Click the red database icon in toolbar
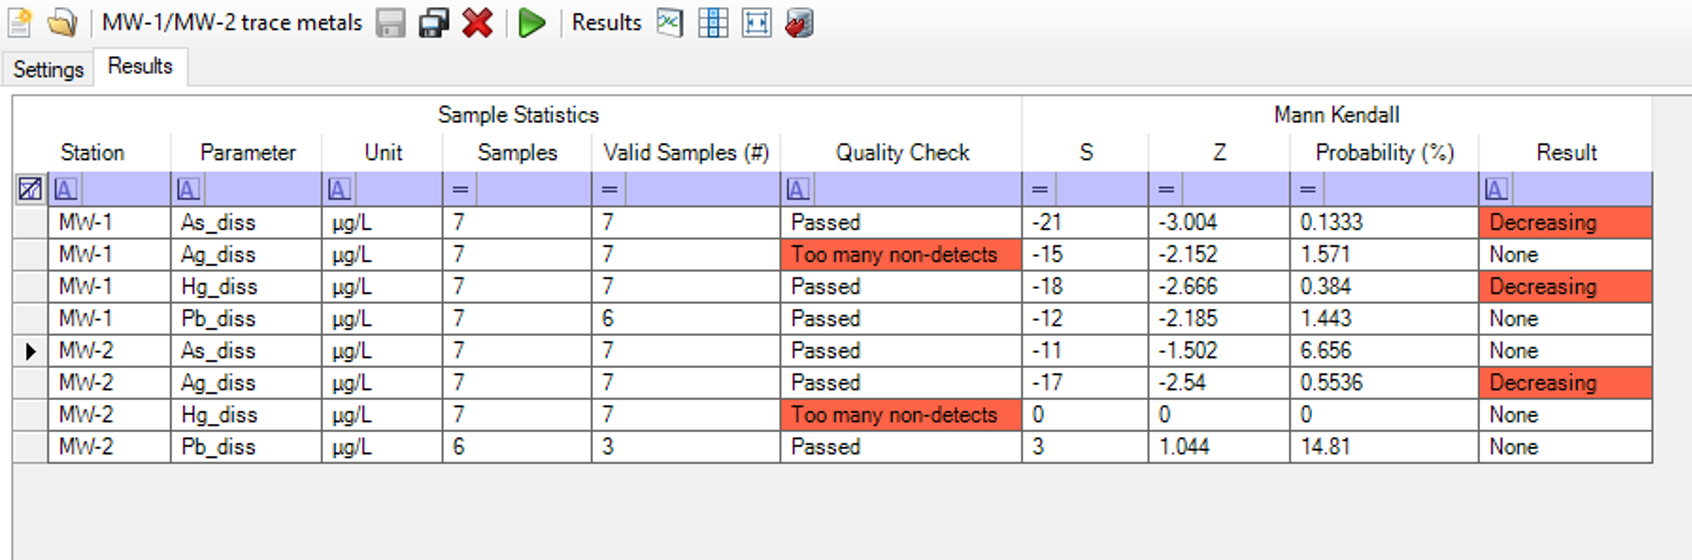1692x560 pixels. 800,22
